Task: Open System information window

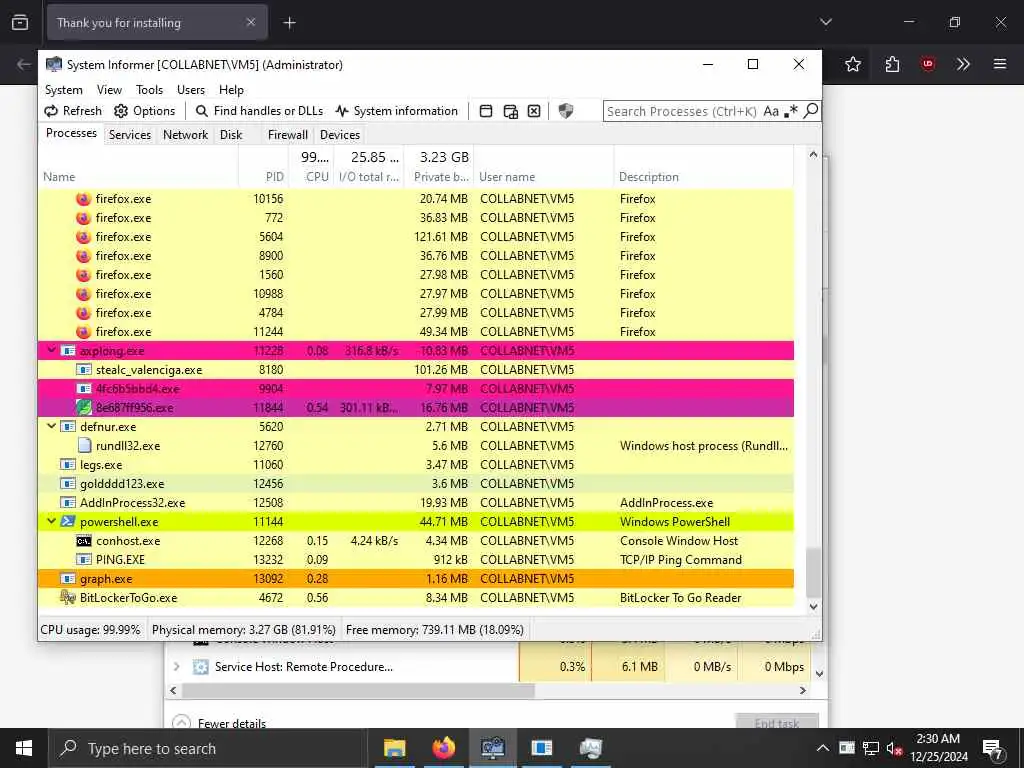Action: (396, 111)
